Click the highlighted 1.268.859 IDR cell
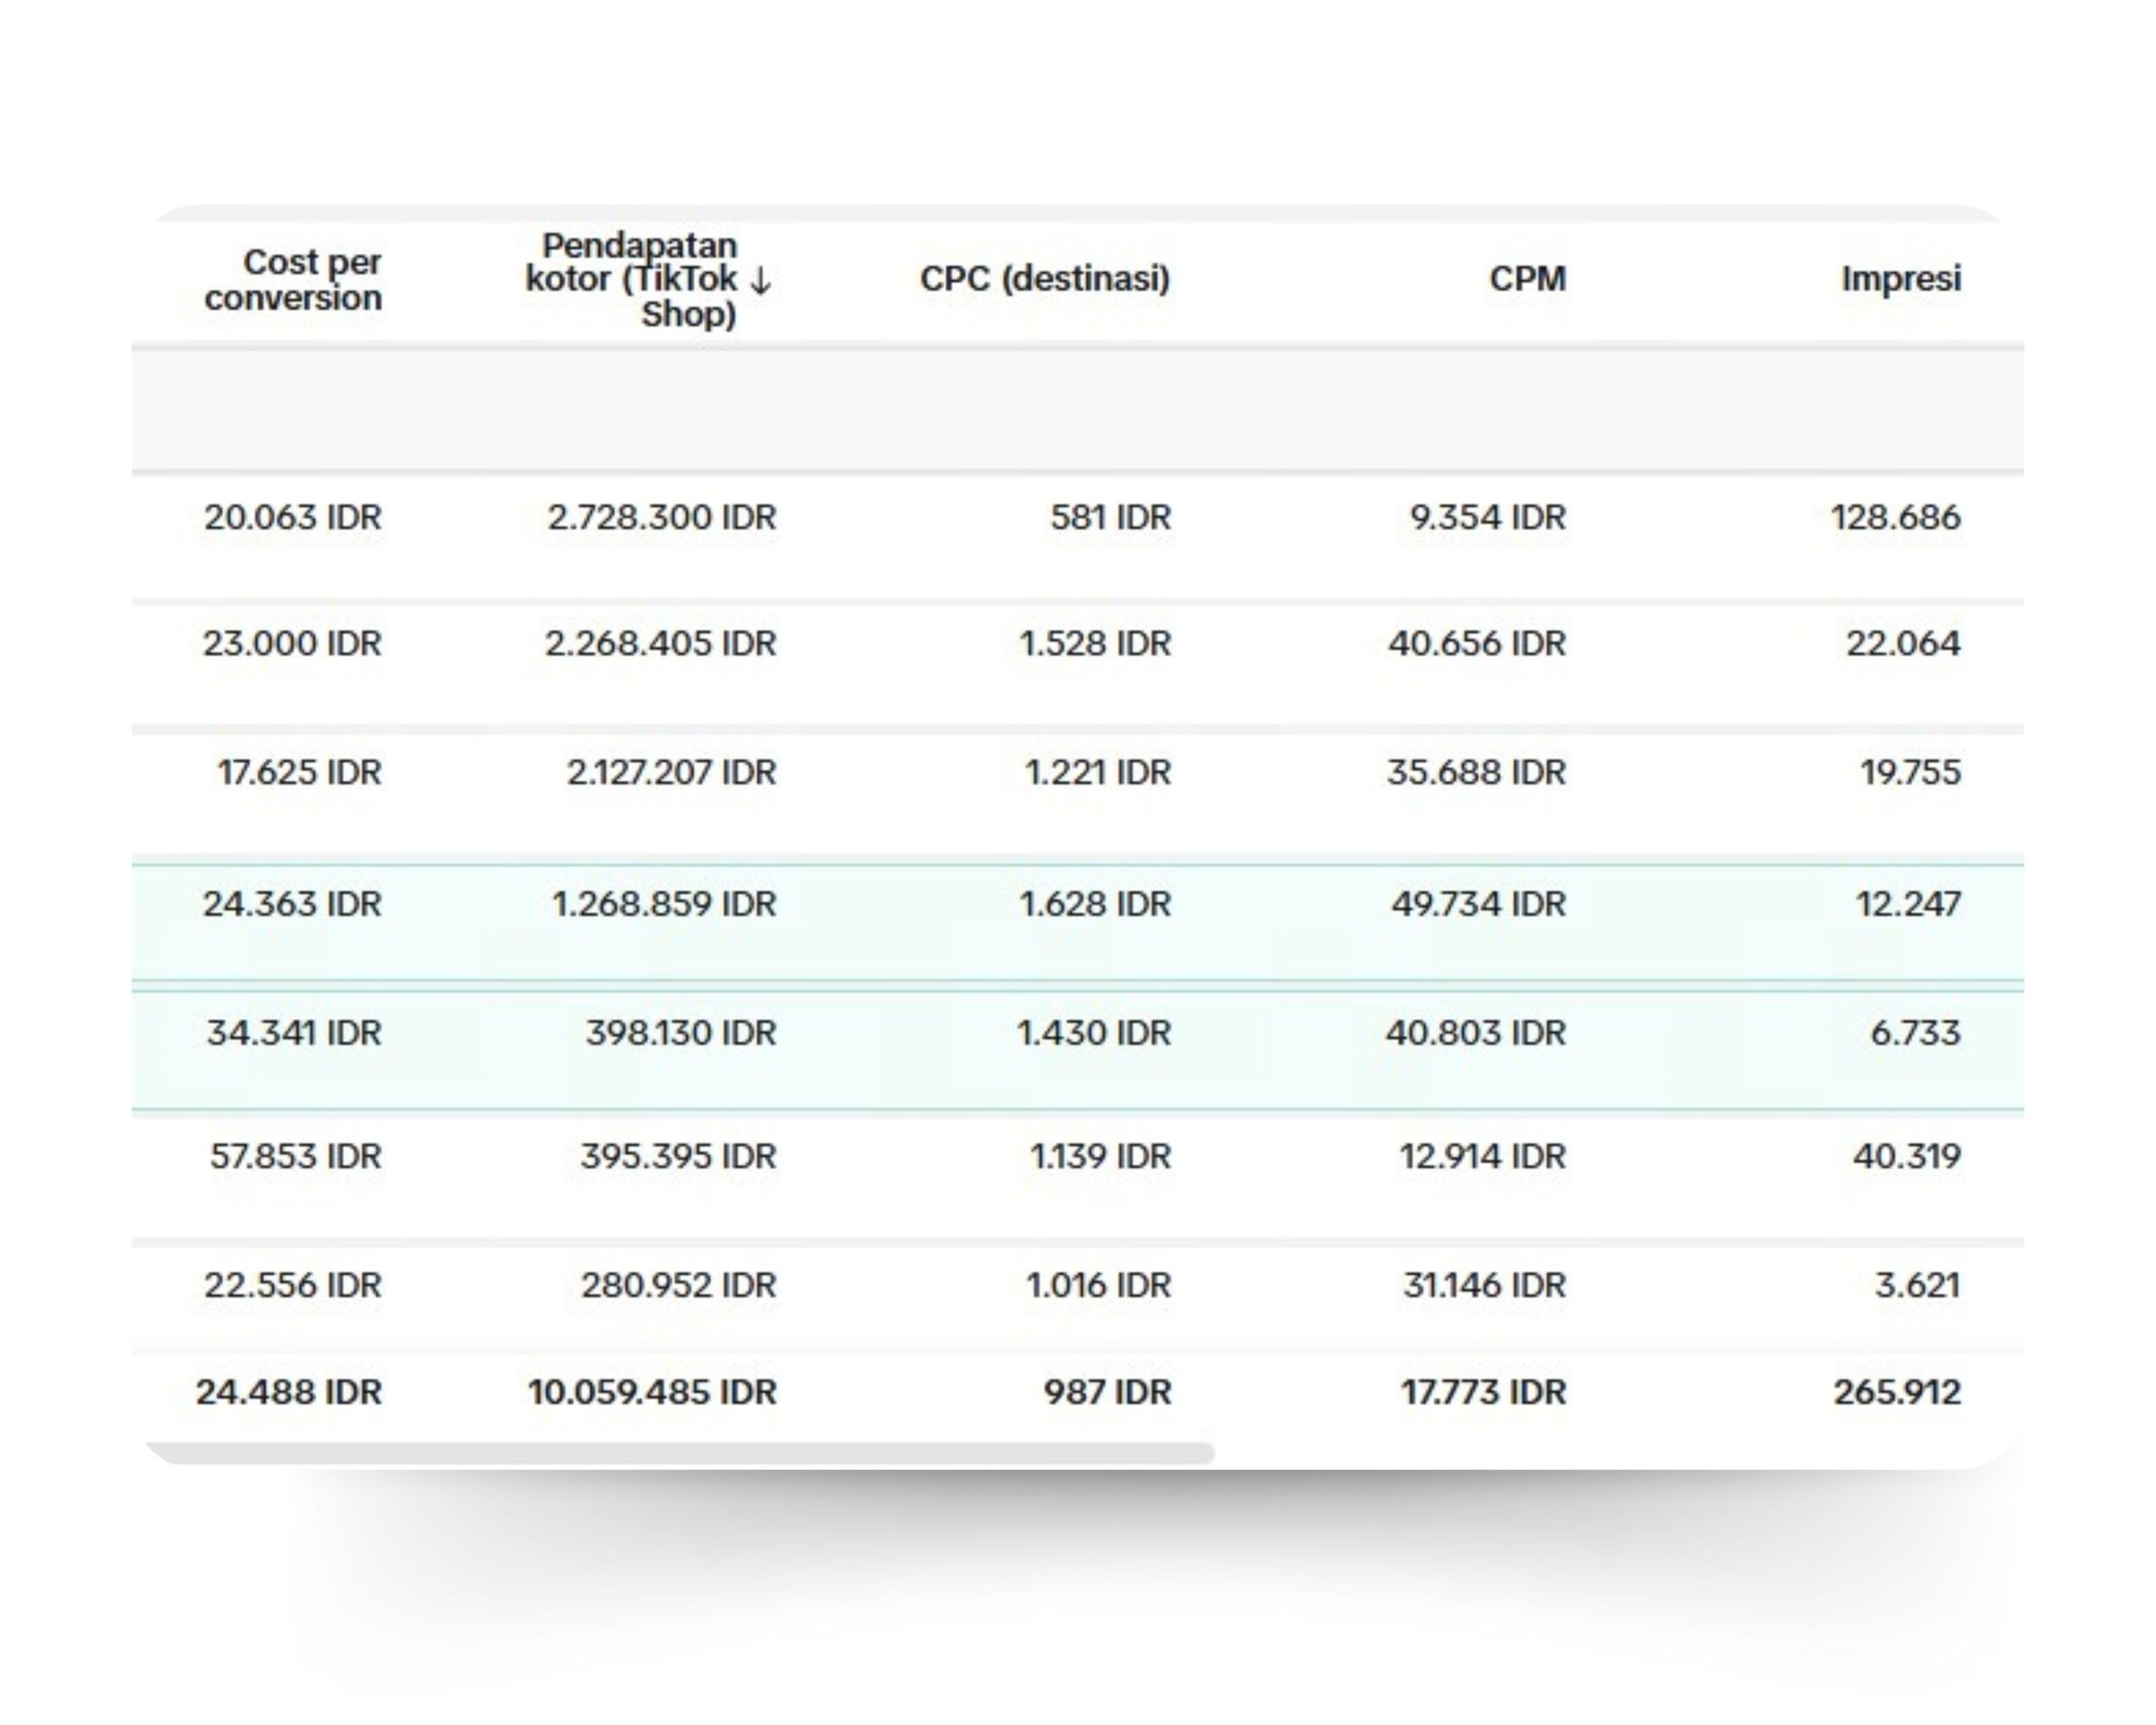The image size is (2156, 1725). click(663, 904)
